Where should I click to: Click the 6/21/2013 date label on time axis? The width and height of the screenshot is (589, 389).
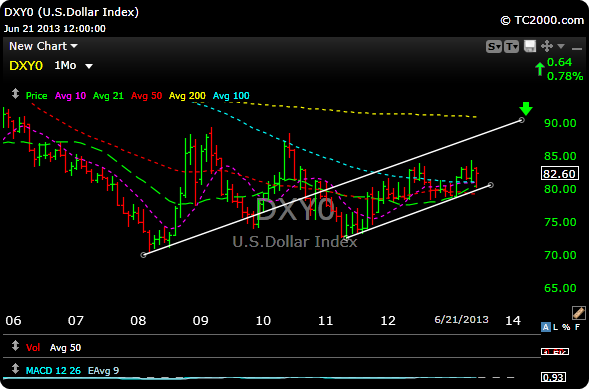(462, 320)
